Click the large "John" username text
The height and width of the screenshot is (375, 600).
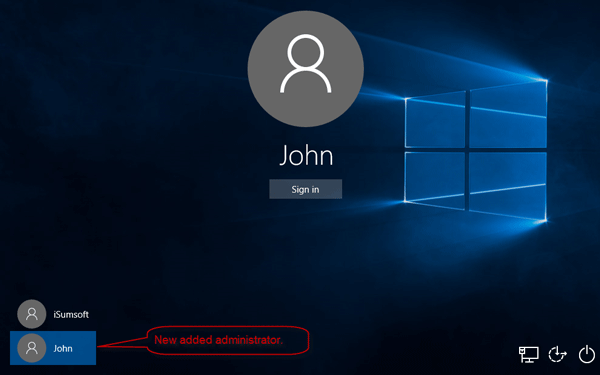(306, 155)
